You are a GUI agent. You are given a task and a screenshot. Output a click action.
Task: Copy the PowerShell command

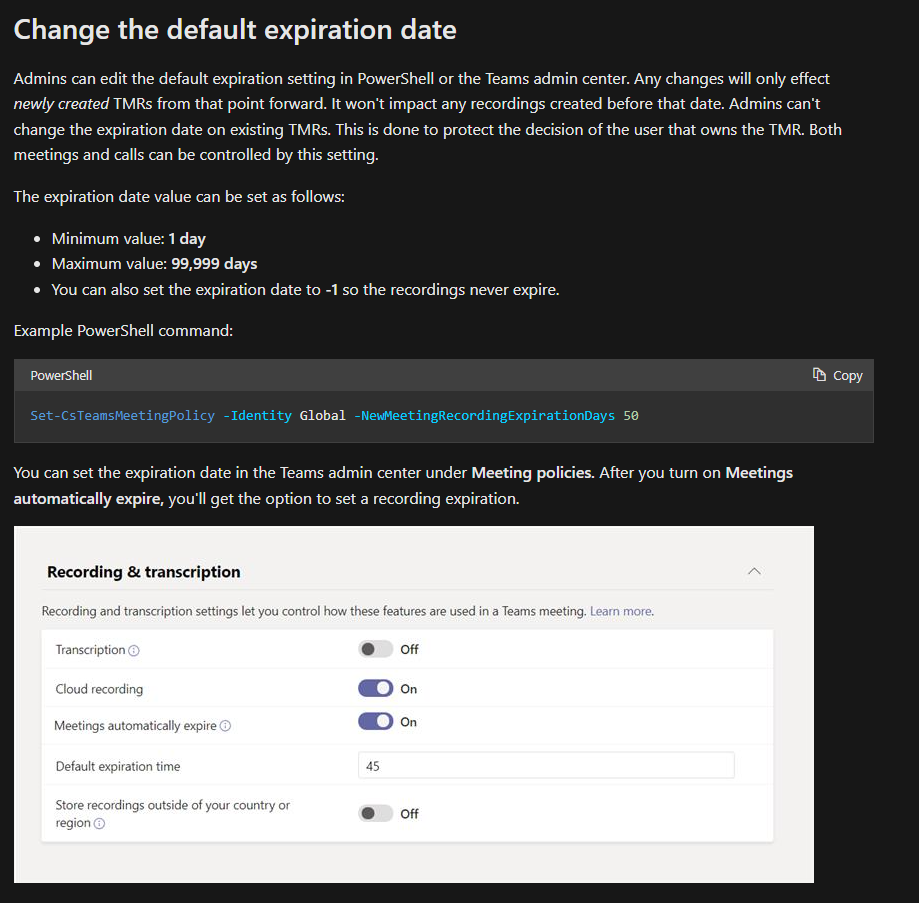tap(837, 375)
